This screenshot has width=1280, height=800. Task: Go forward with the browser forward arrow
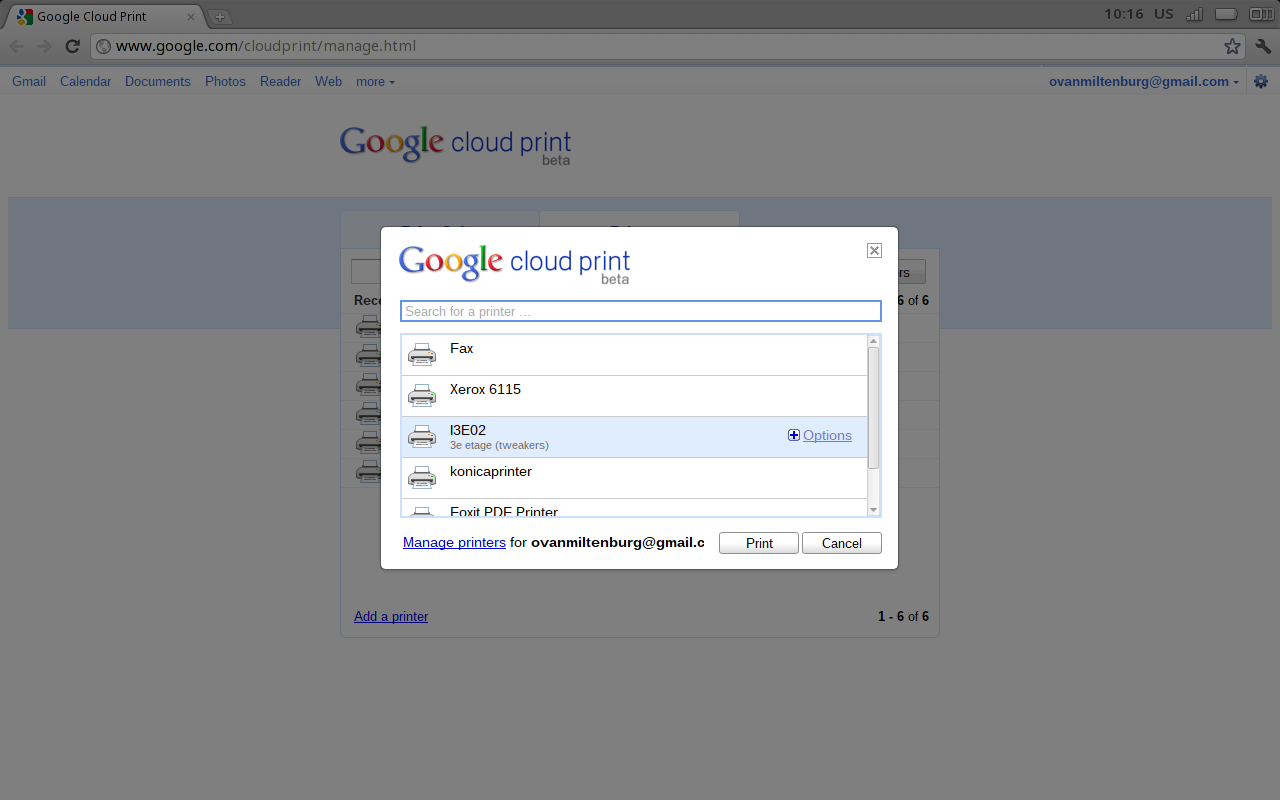(x=44, y=46)
